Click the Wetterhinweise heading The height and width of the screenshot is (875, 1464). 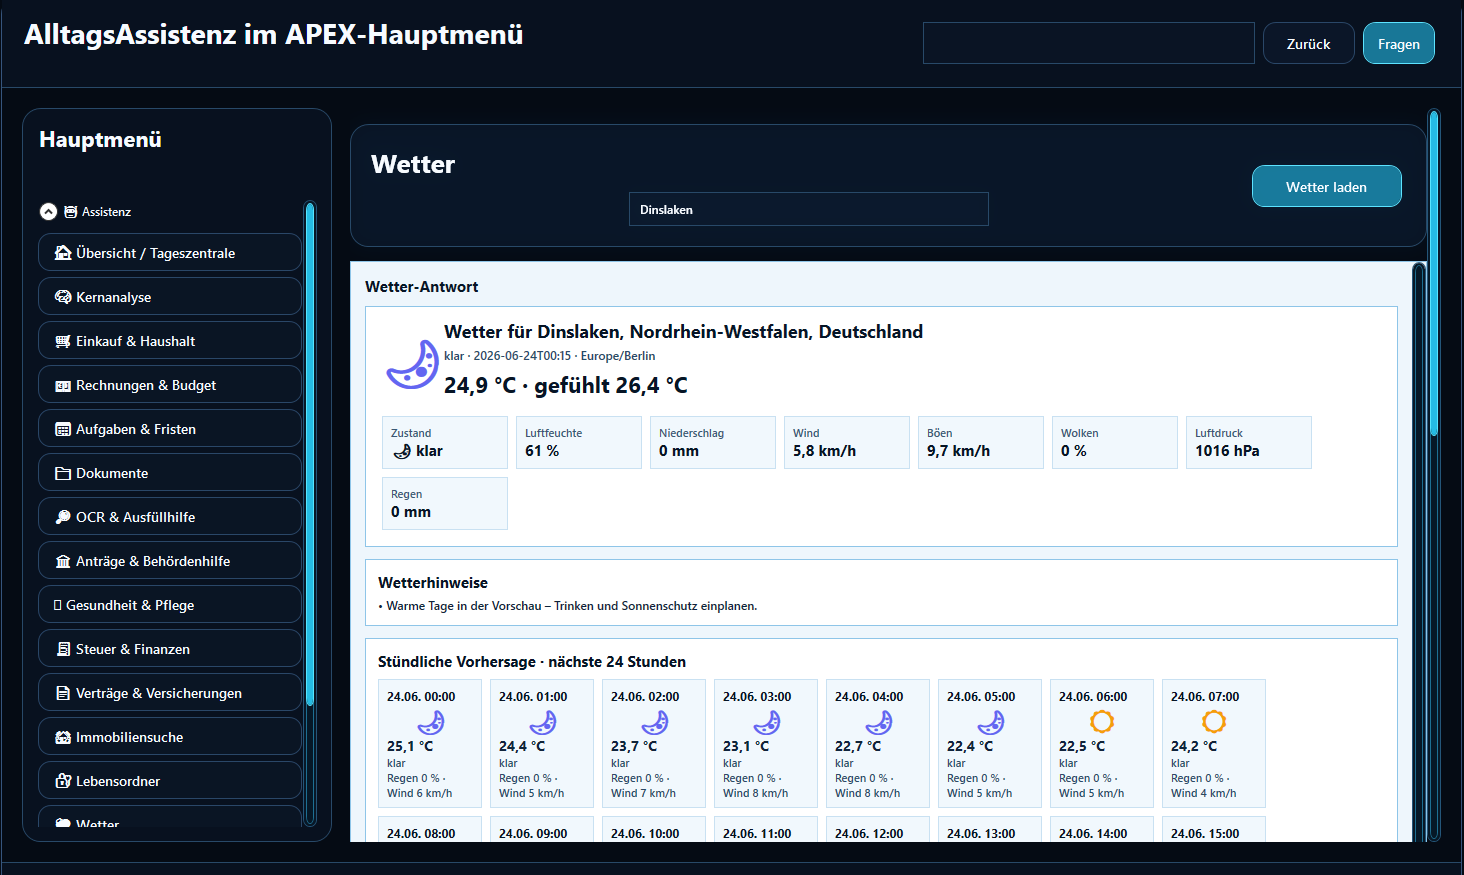[433, 583]
